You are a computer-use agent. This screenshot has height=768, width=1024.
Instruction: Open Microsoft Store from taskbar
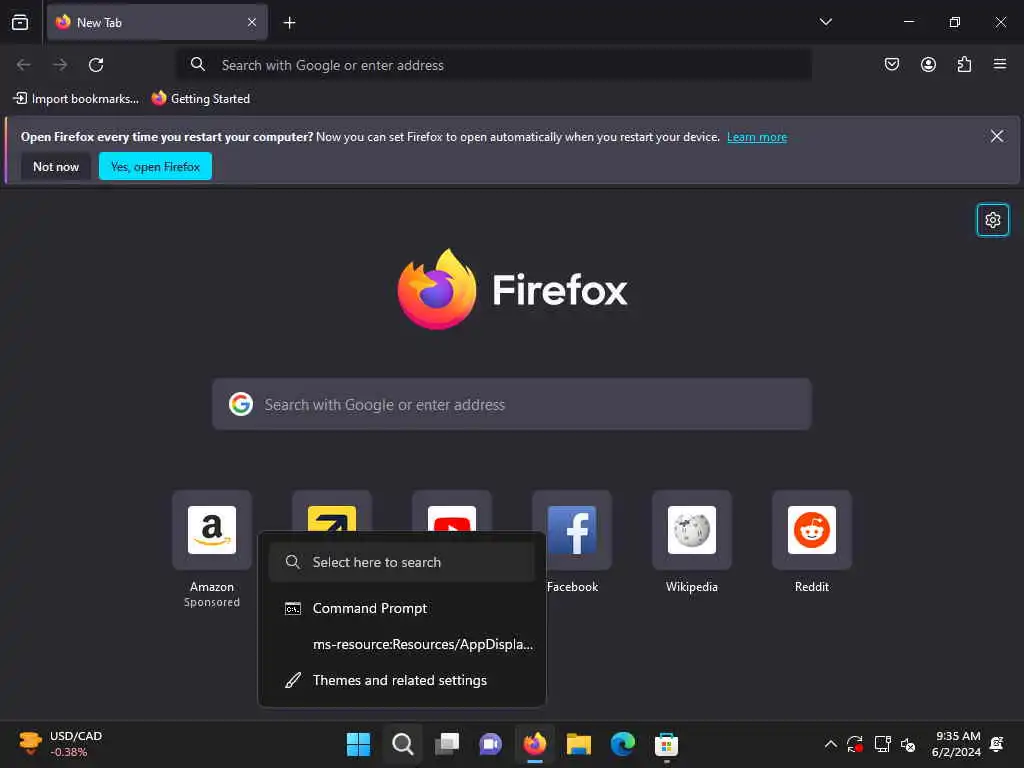667,744
